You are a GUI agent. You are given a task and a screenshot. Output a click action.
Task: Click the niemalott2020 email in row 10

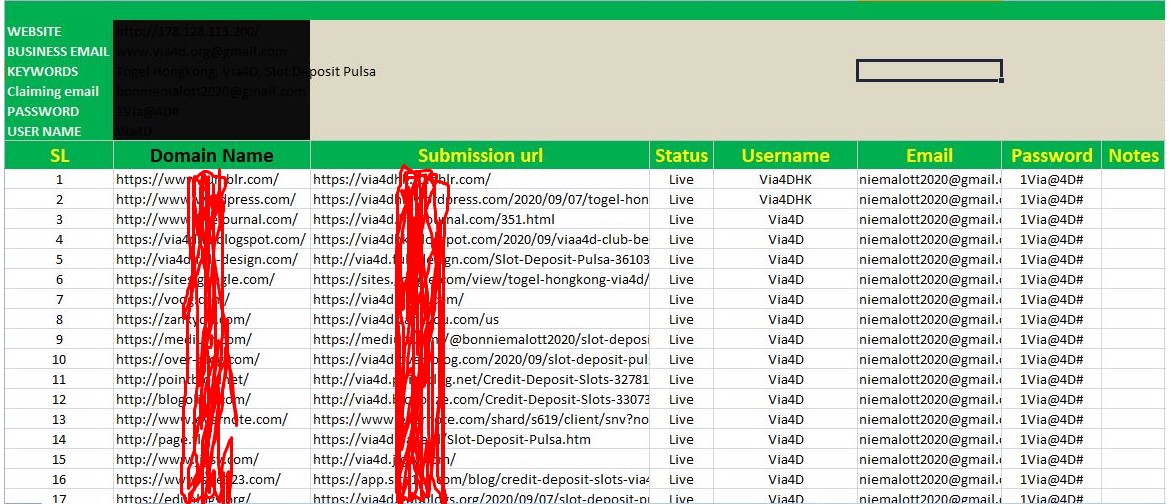coord(929,359)
